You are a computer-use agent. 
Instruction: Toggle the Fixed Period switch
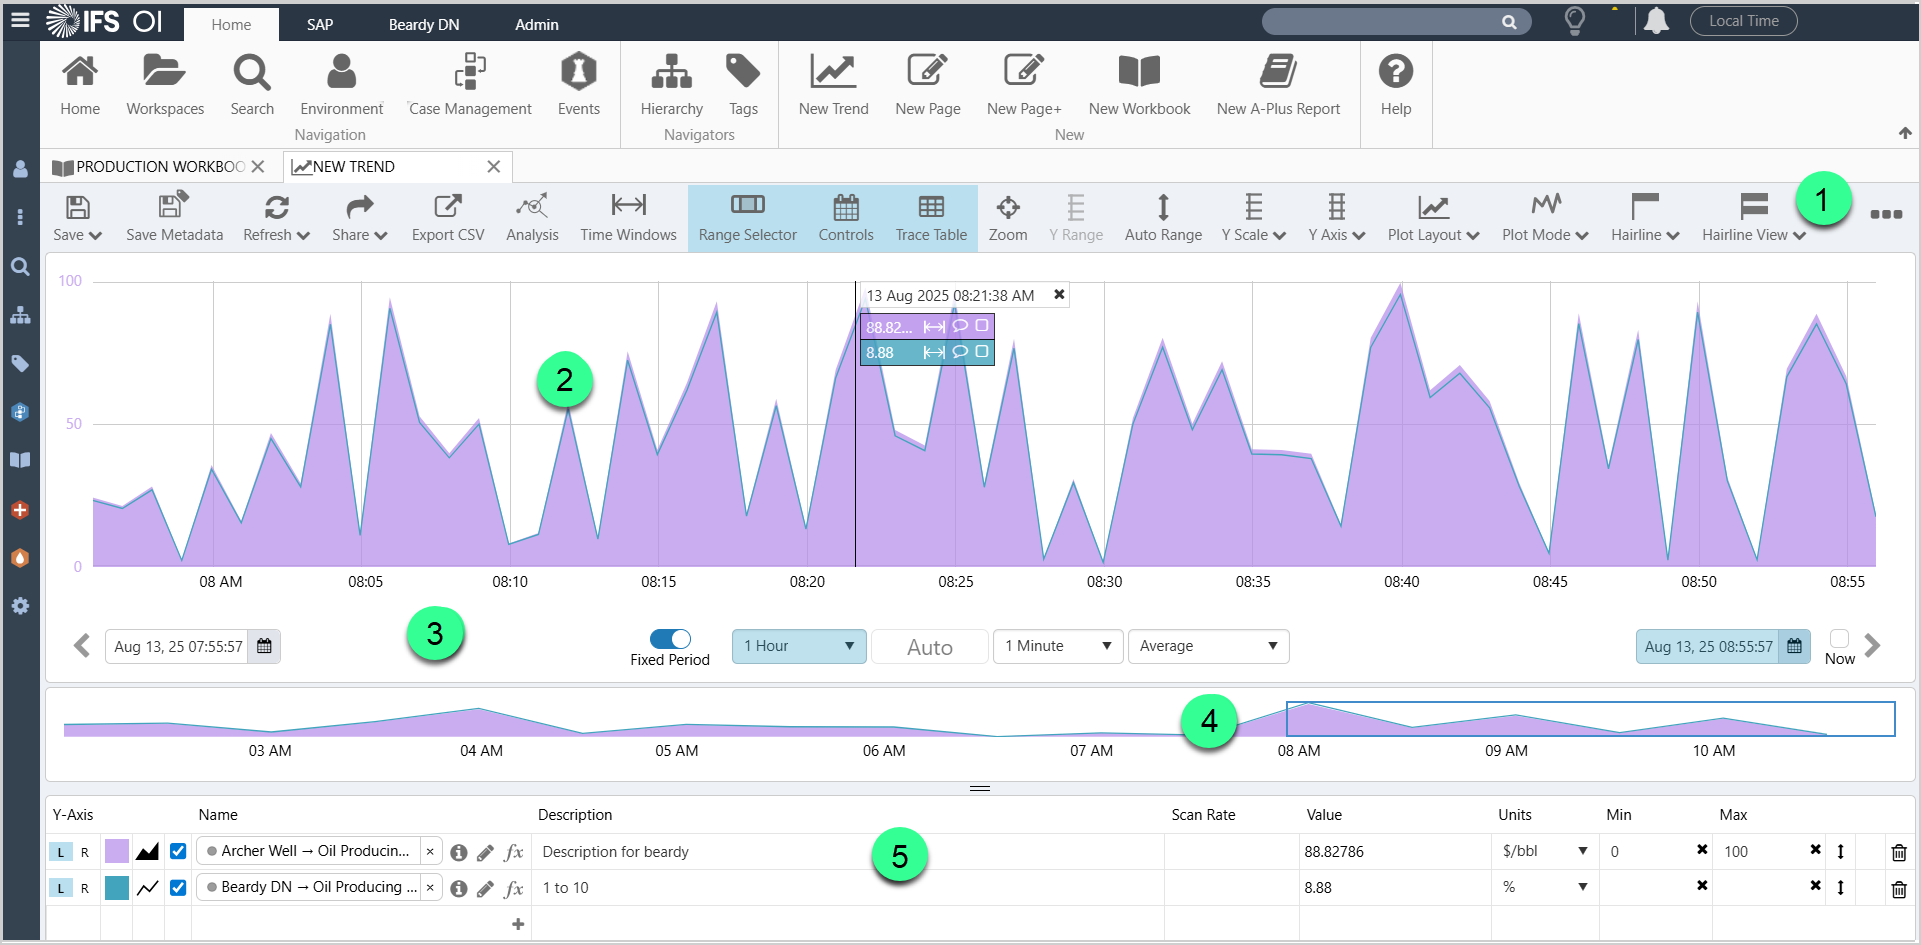coord(670,639)
